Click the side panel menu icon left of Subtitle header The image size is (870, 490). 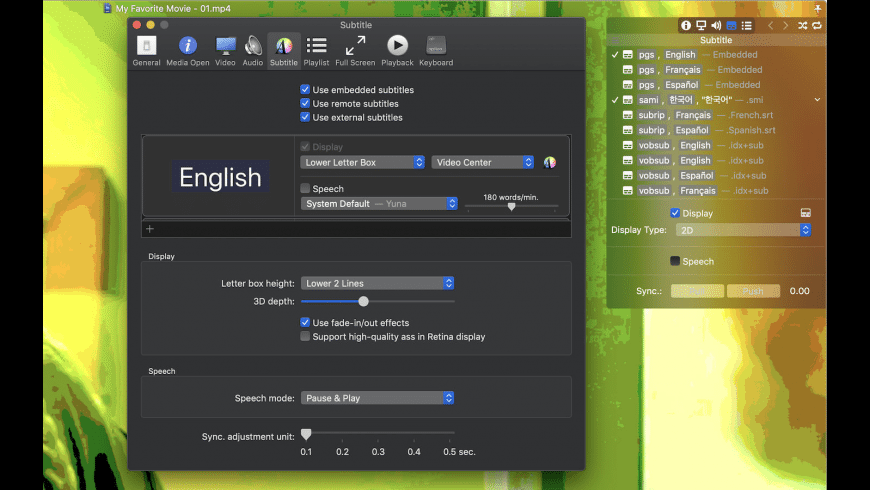(615, 40)
